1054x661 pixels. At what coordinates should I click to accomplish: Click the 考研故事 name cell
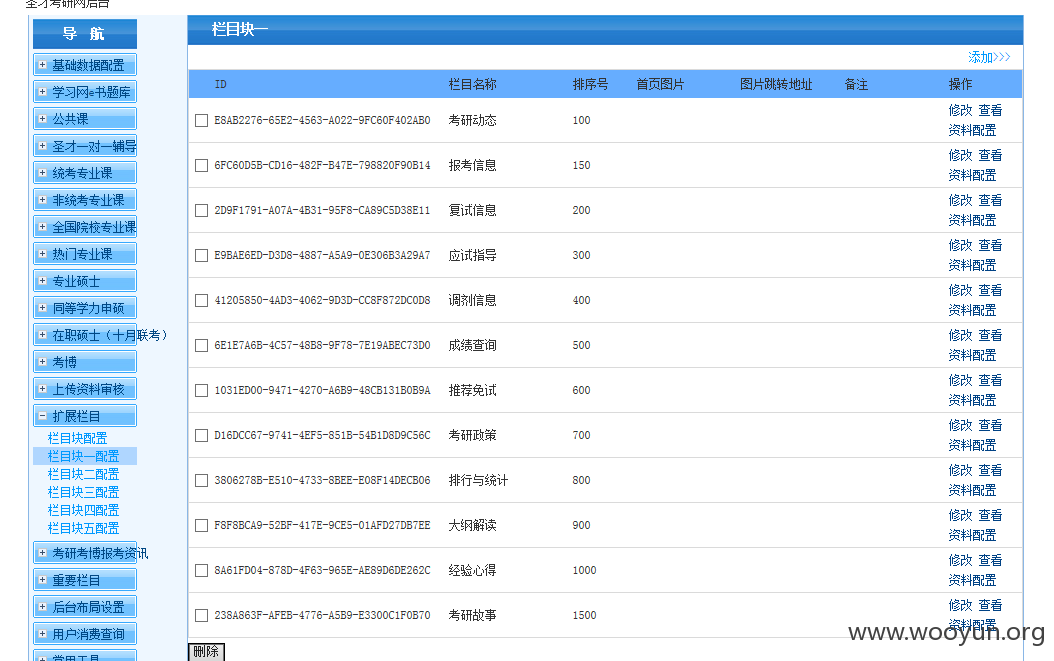tap(473, 615)
